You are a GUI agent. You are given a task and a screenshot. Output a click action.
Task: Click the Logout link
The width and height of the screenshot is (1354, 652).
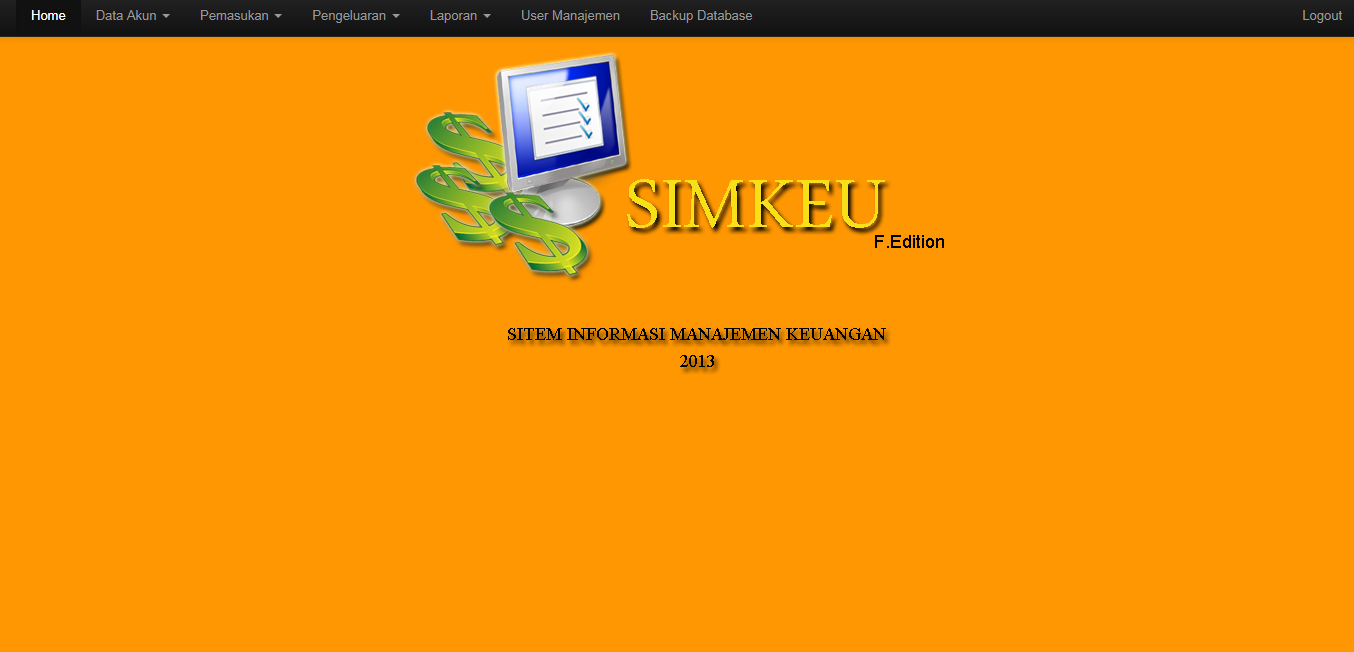[1321, 15]
